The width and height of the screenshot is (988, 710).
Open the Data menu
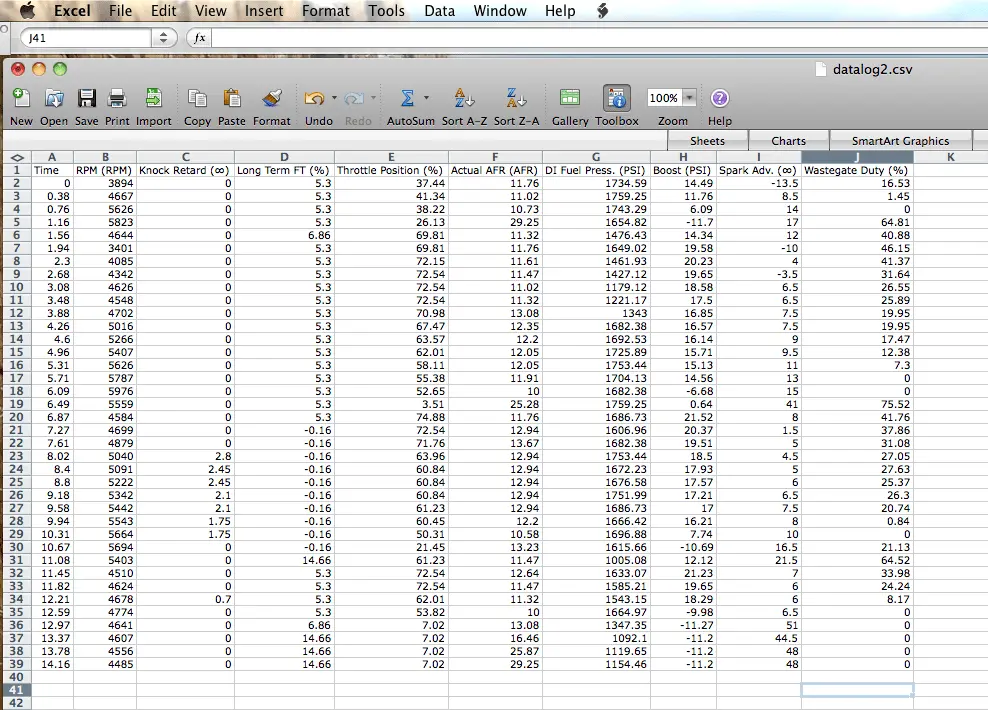[x=439, y=11]
